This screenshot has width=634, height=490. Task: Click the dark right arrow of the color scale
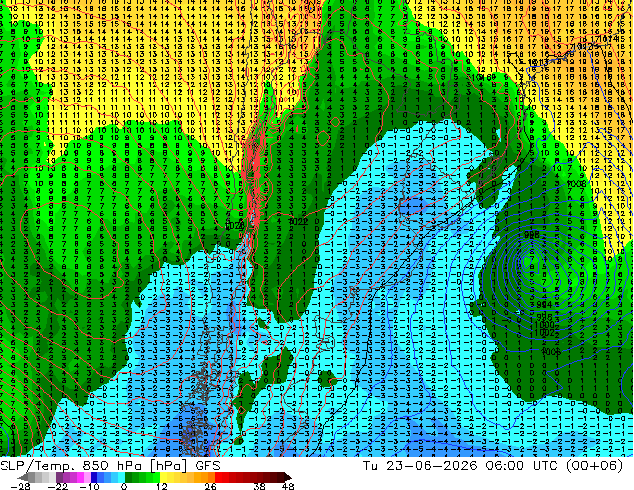tap(287, 477)
